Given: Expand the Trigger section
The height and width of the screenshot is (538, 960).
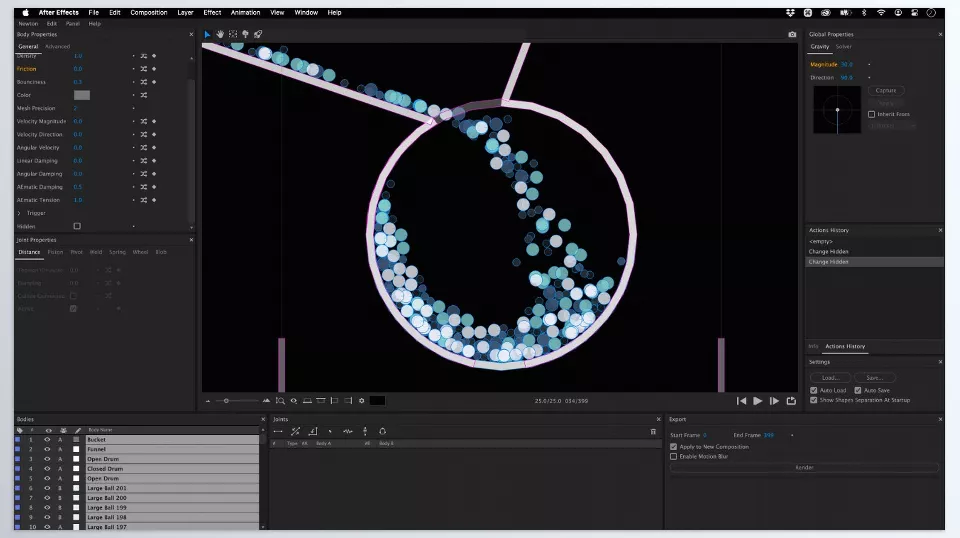Looking at the screenshot, I should (x=20, y=213).
